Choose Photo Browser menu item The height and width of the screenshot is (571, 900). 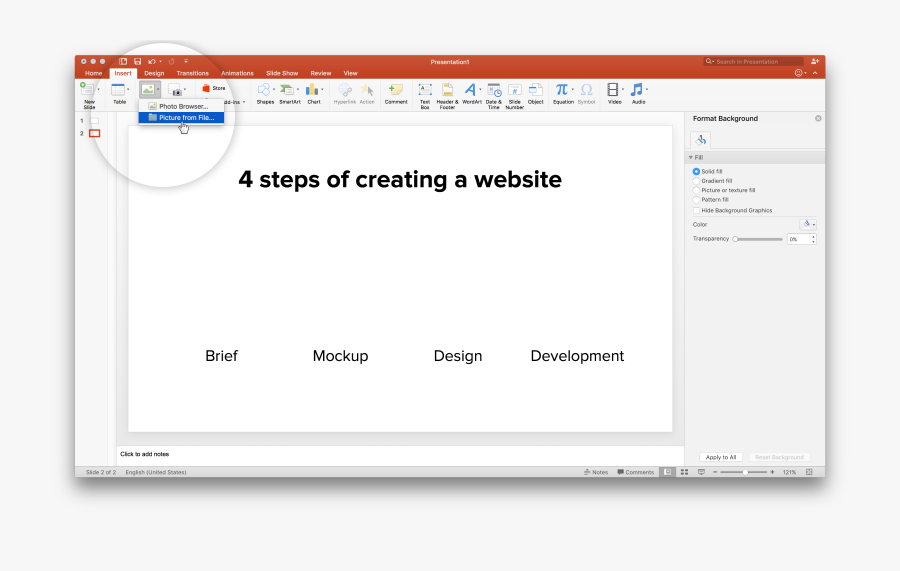(x=181, y=106)
